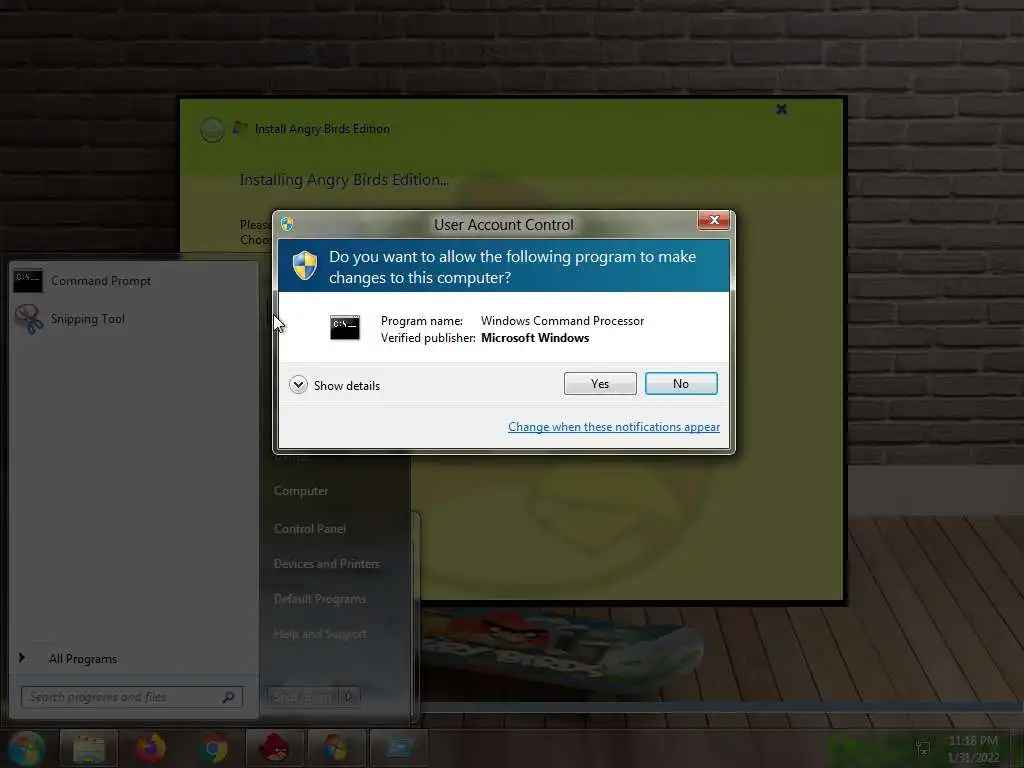Click the Windows Command Processor program icon
This screenshot has width=1024, height=768.
point(345,328)
